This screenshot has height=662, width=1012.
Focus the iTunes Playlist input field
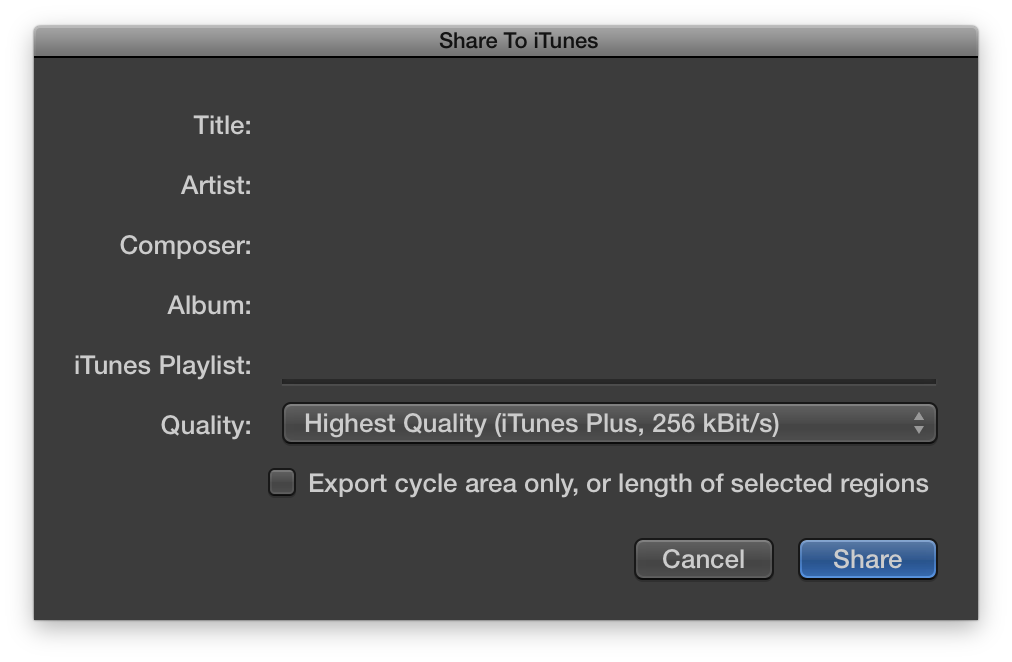[x=608, y=366]
